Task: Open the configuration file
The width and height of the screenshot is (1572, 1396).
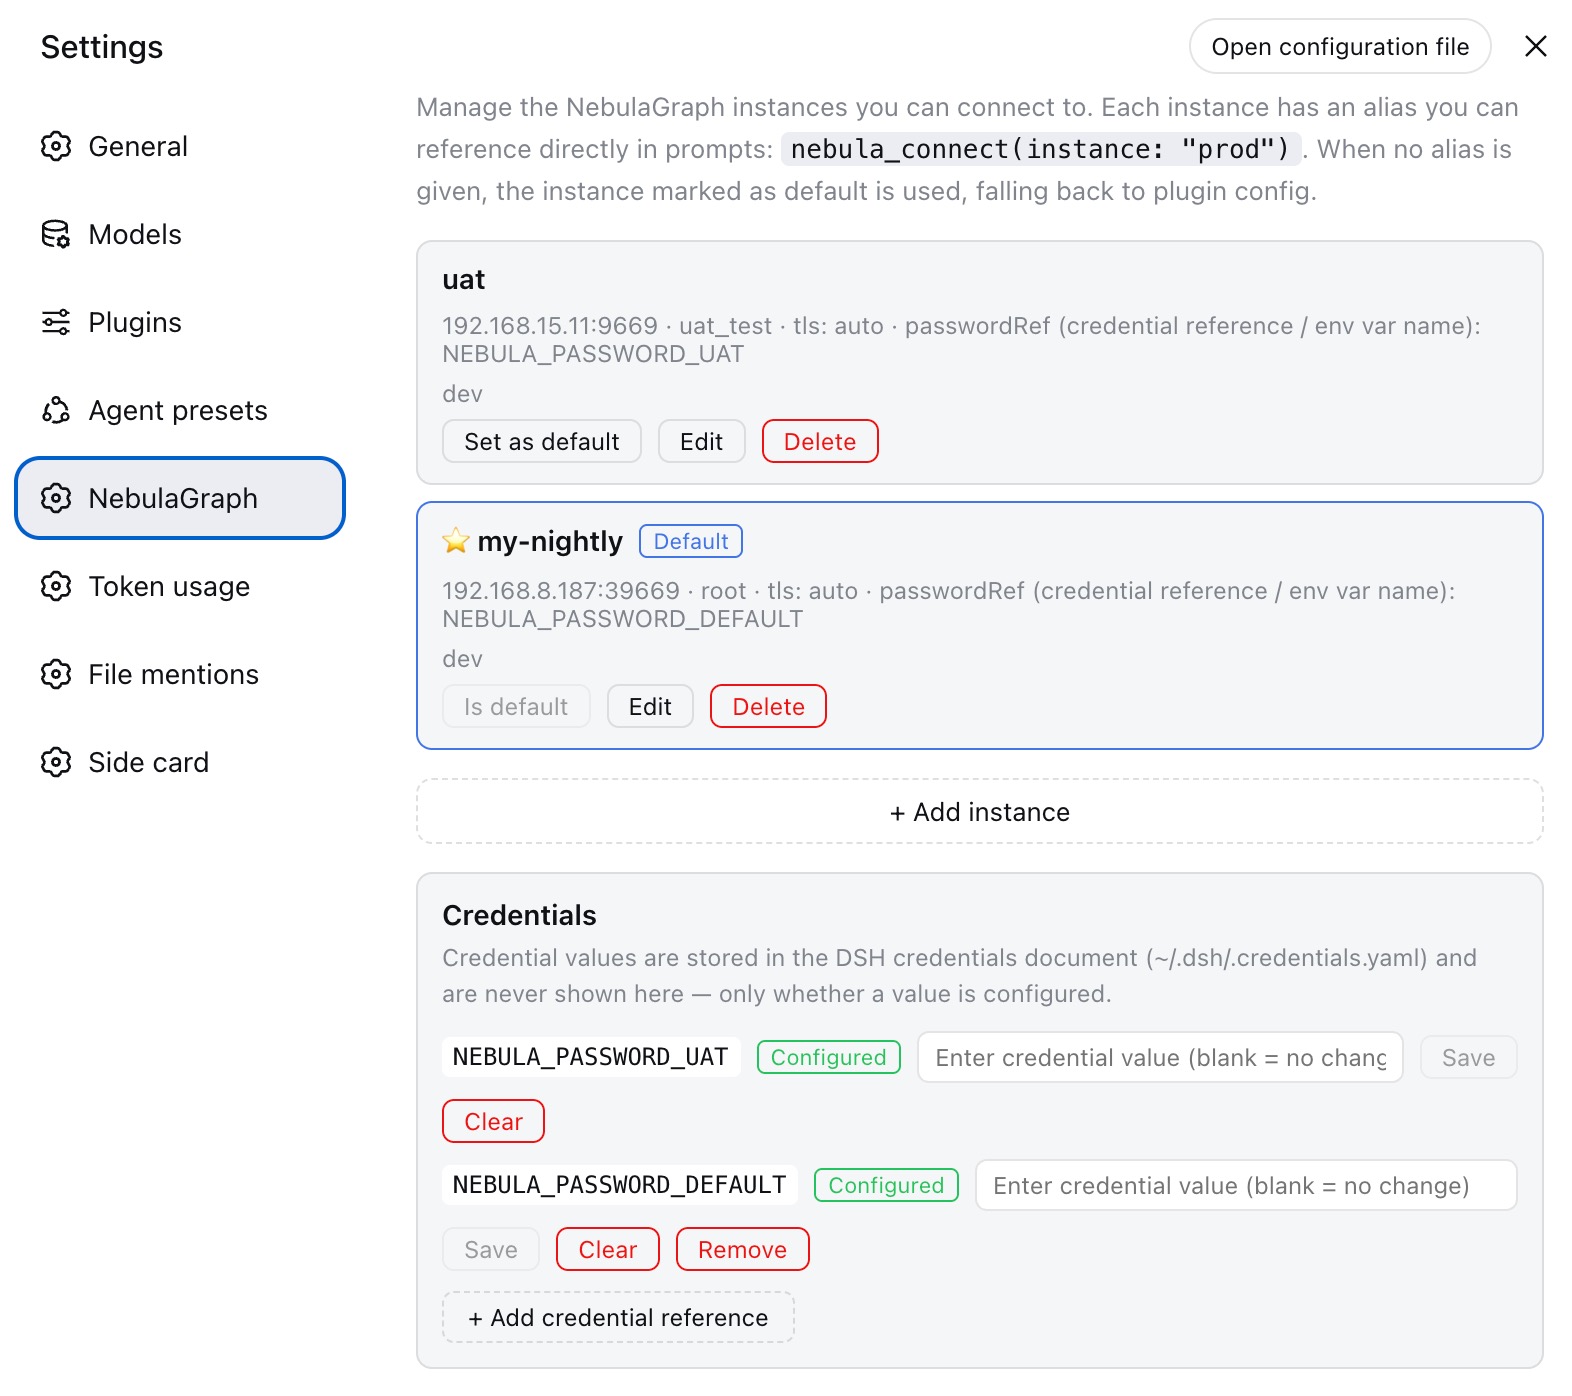Action: 1340,46
